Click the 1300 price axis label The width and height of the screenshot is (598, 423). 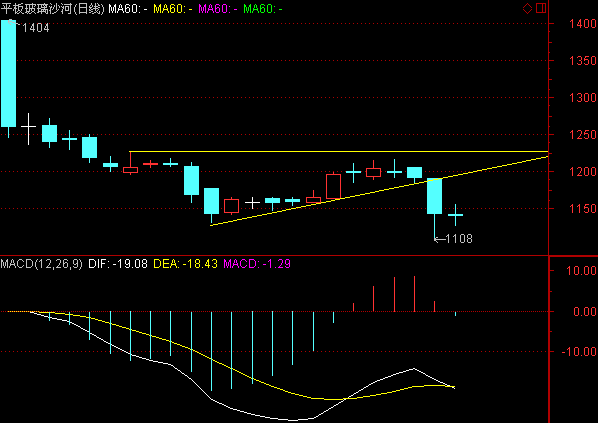tap(583, 98)
